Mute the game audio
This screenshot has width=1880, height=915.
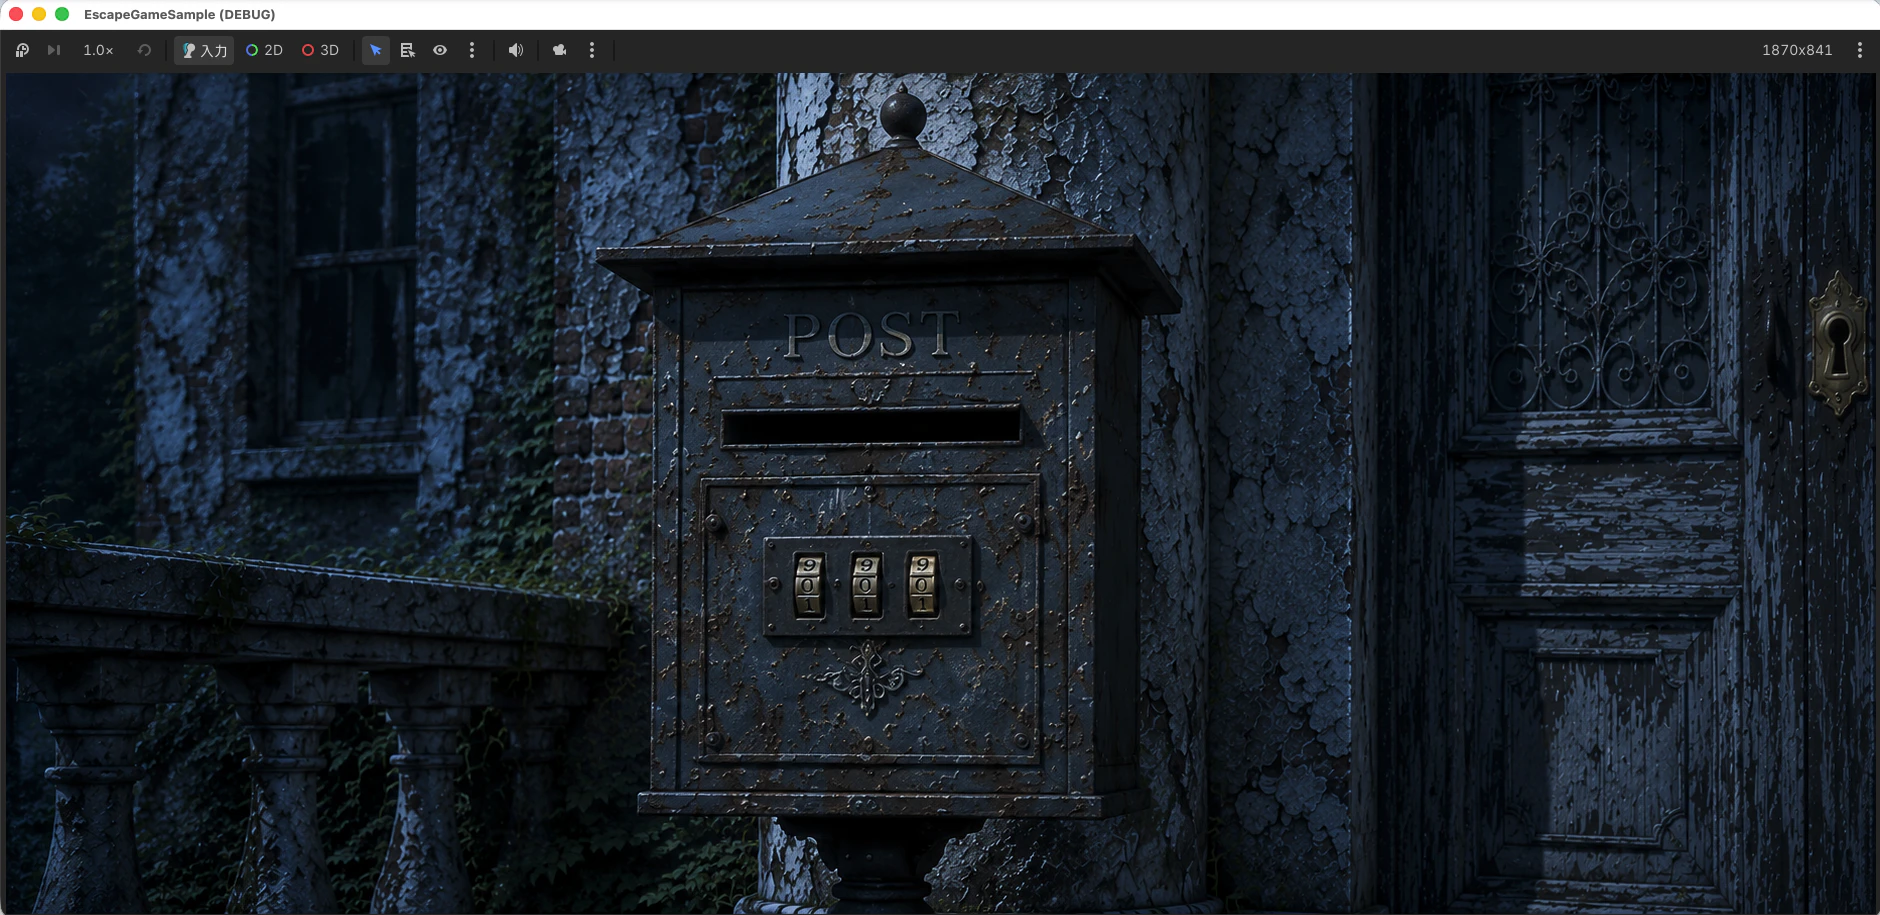click(516, 50)
